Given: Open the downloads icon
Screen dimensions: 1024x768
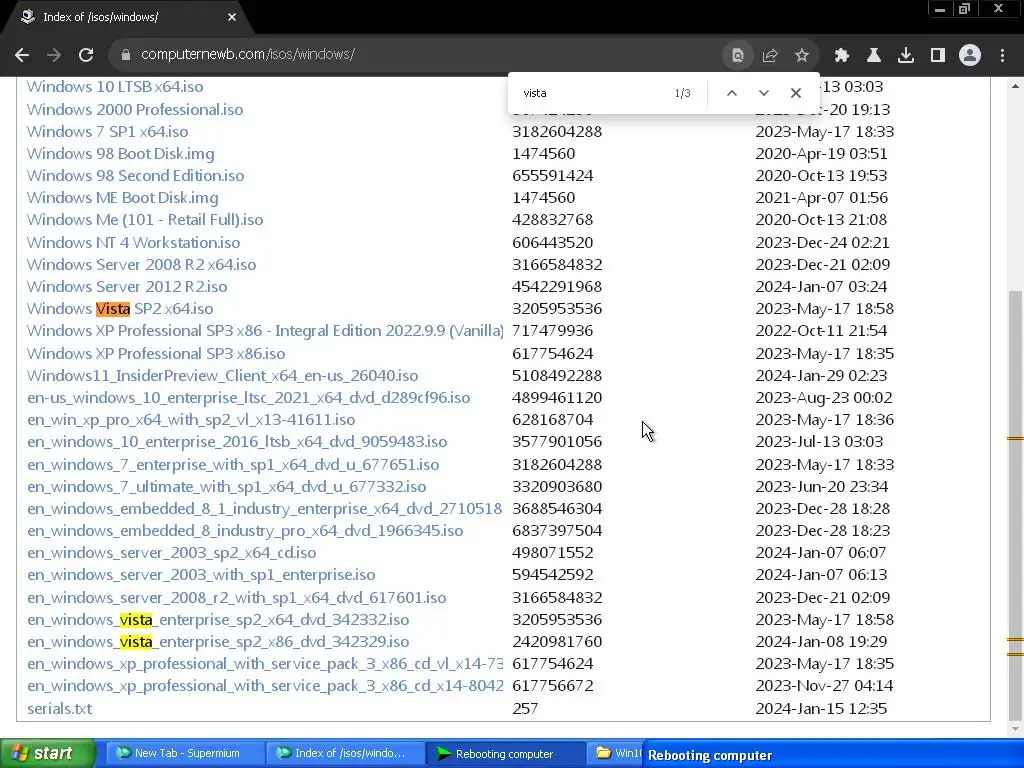Looking at the screenshot, I should [x=906, y=56].
